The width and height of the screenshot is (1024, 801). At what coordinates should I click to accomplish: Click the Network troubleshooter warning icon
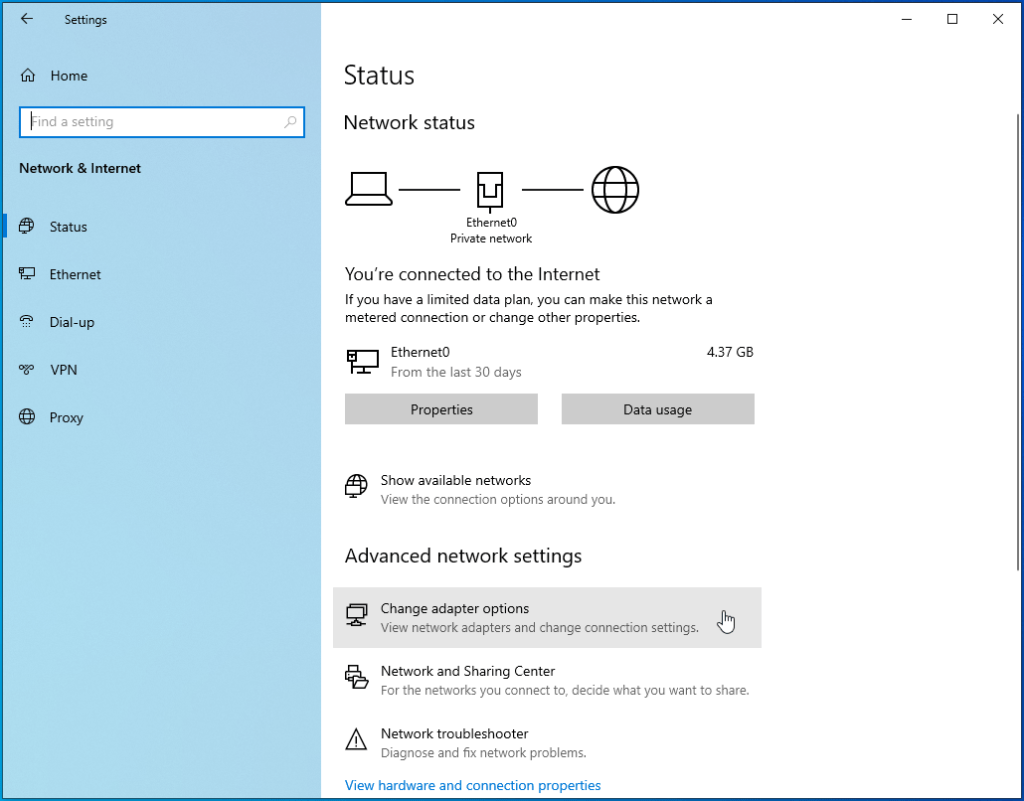coord(356,740)
